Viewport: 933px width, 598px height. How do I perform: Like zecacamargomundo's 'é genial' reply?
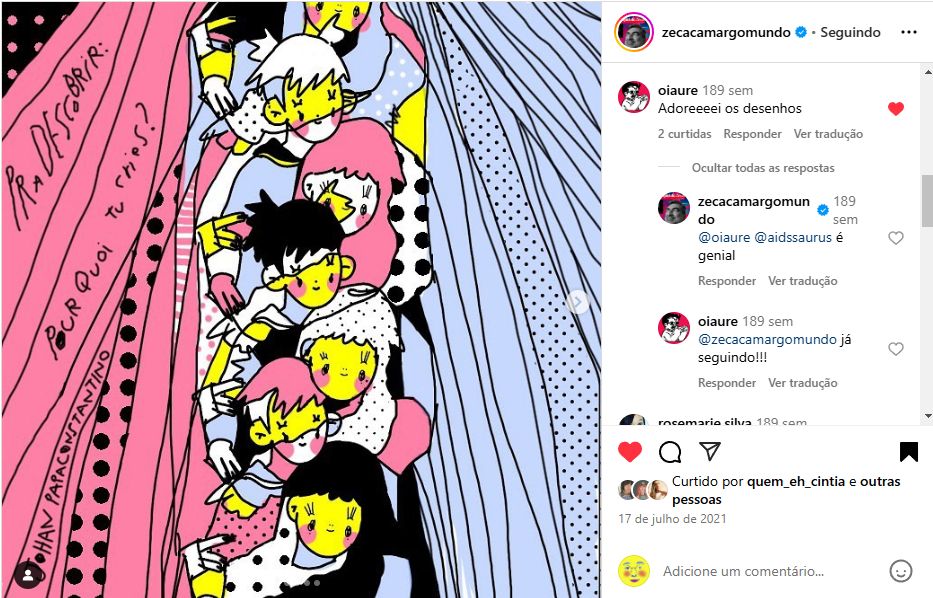coord(896,238)
